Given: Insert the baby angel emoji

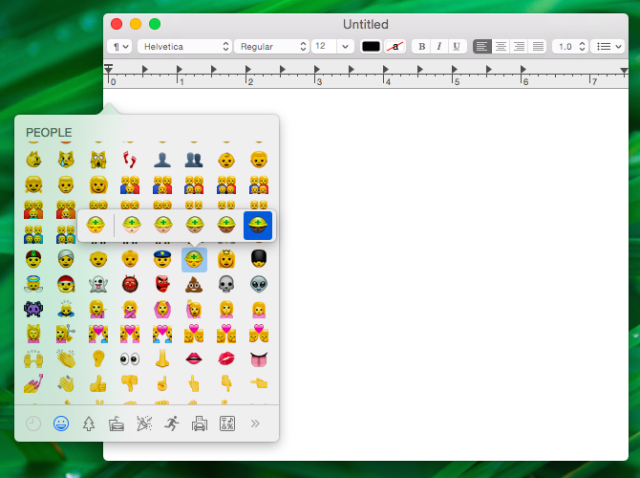Looking at the screenshot, I should 33,284.
